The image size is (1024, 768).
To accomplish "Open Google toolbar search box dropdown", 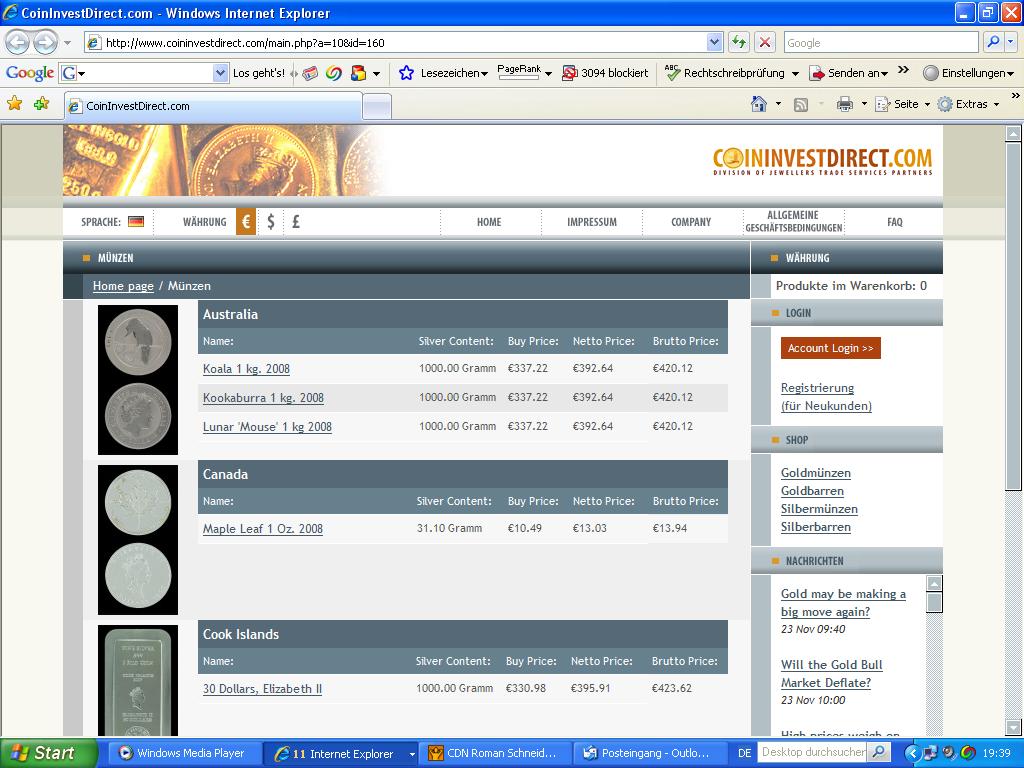I will (x=221, y=73).
